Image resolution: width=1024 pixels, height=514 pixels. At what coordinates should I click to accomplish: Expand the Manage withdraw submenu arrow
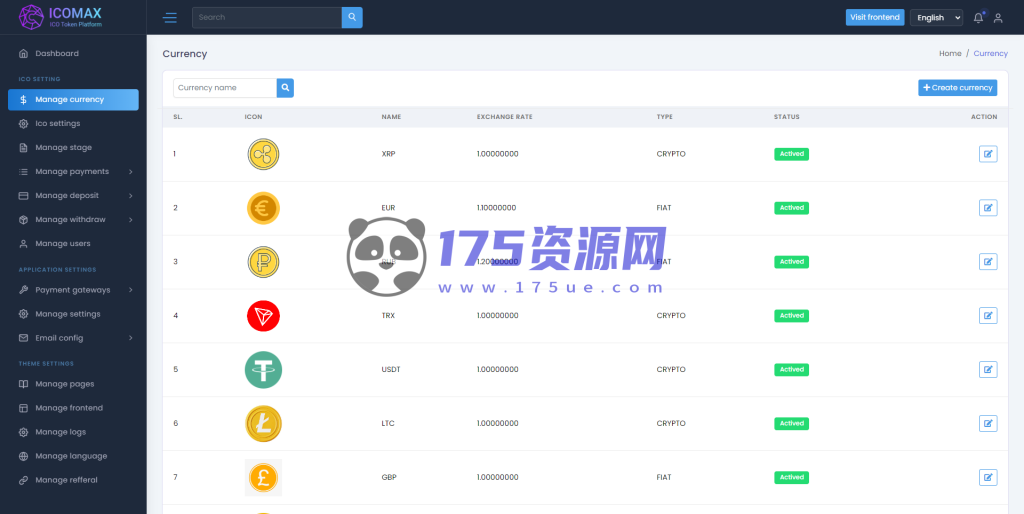131,219
